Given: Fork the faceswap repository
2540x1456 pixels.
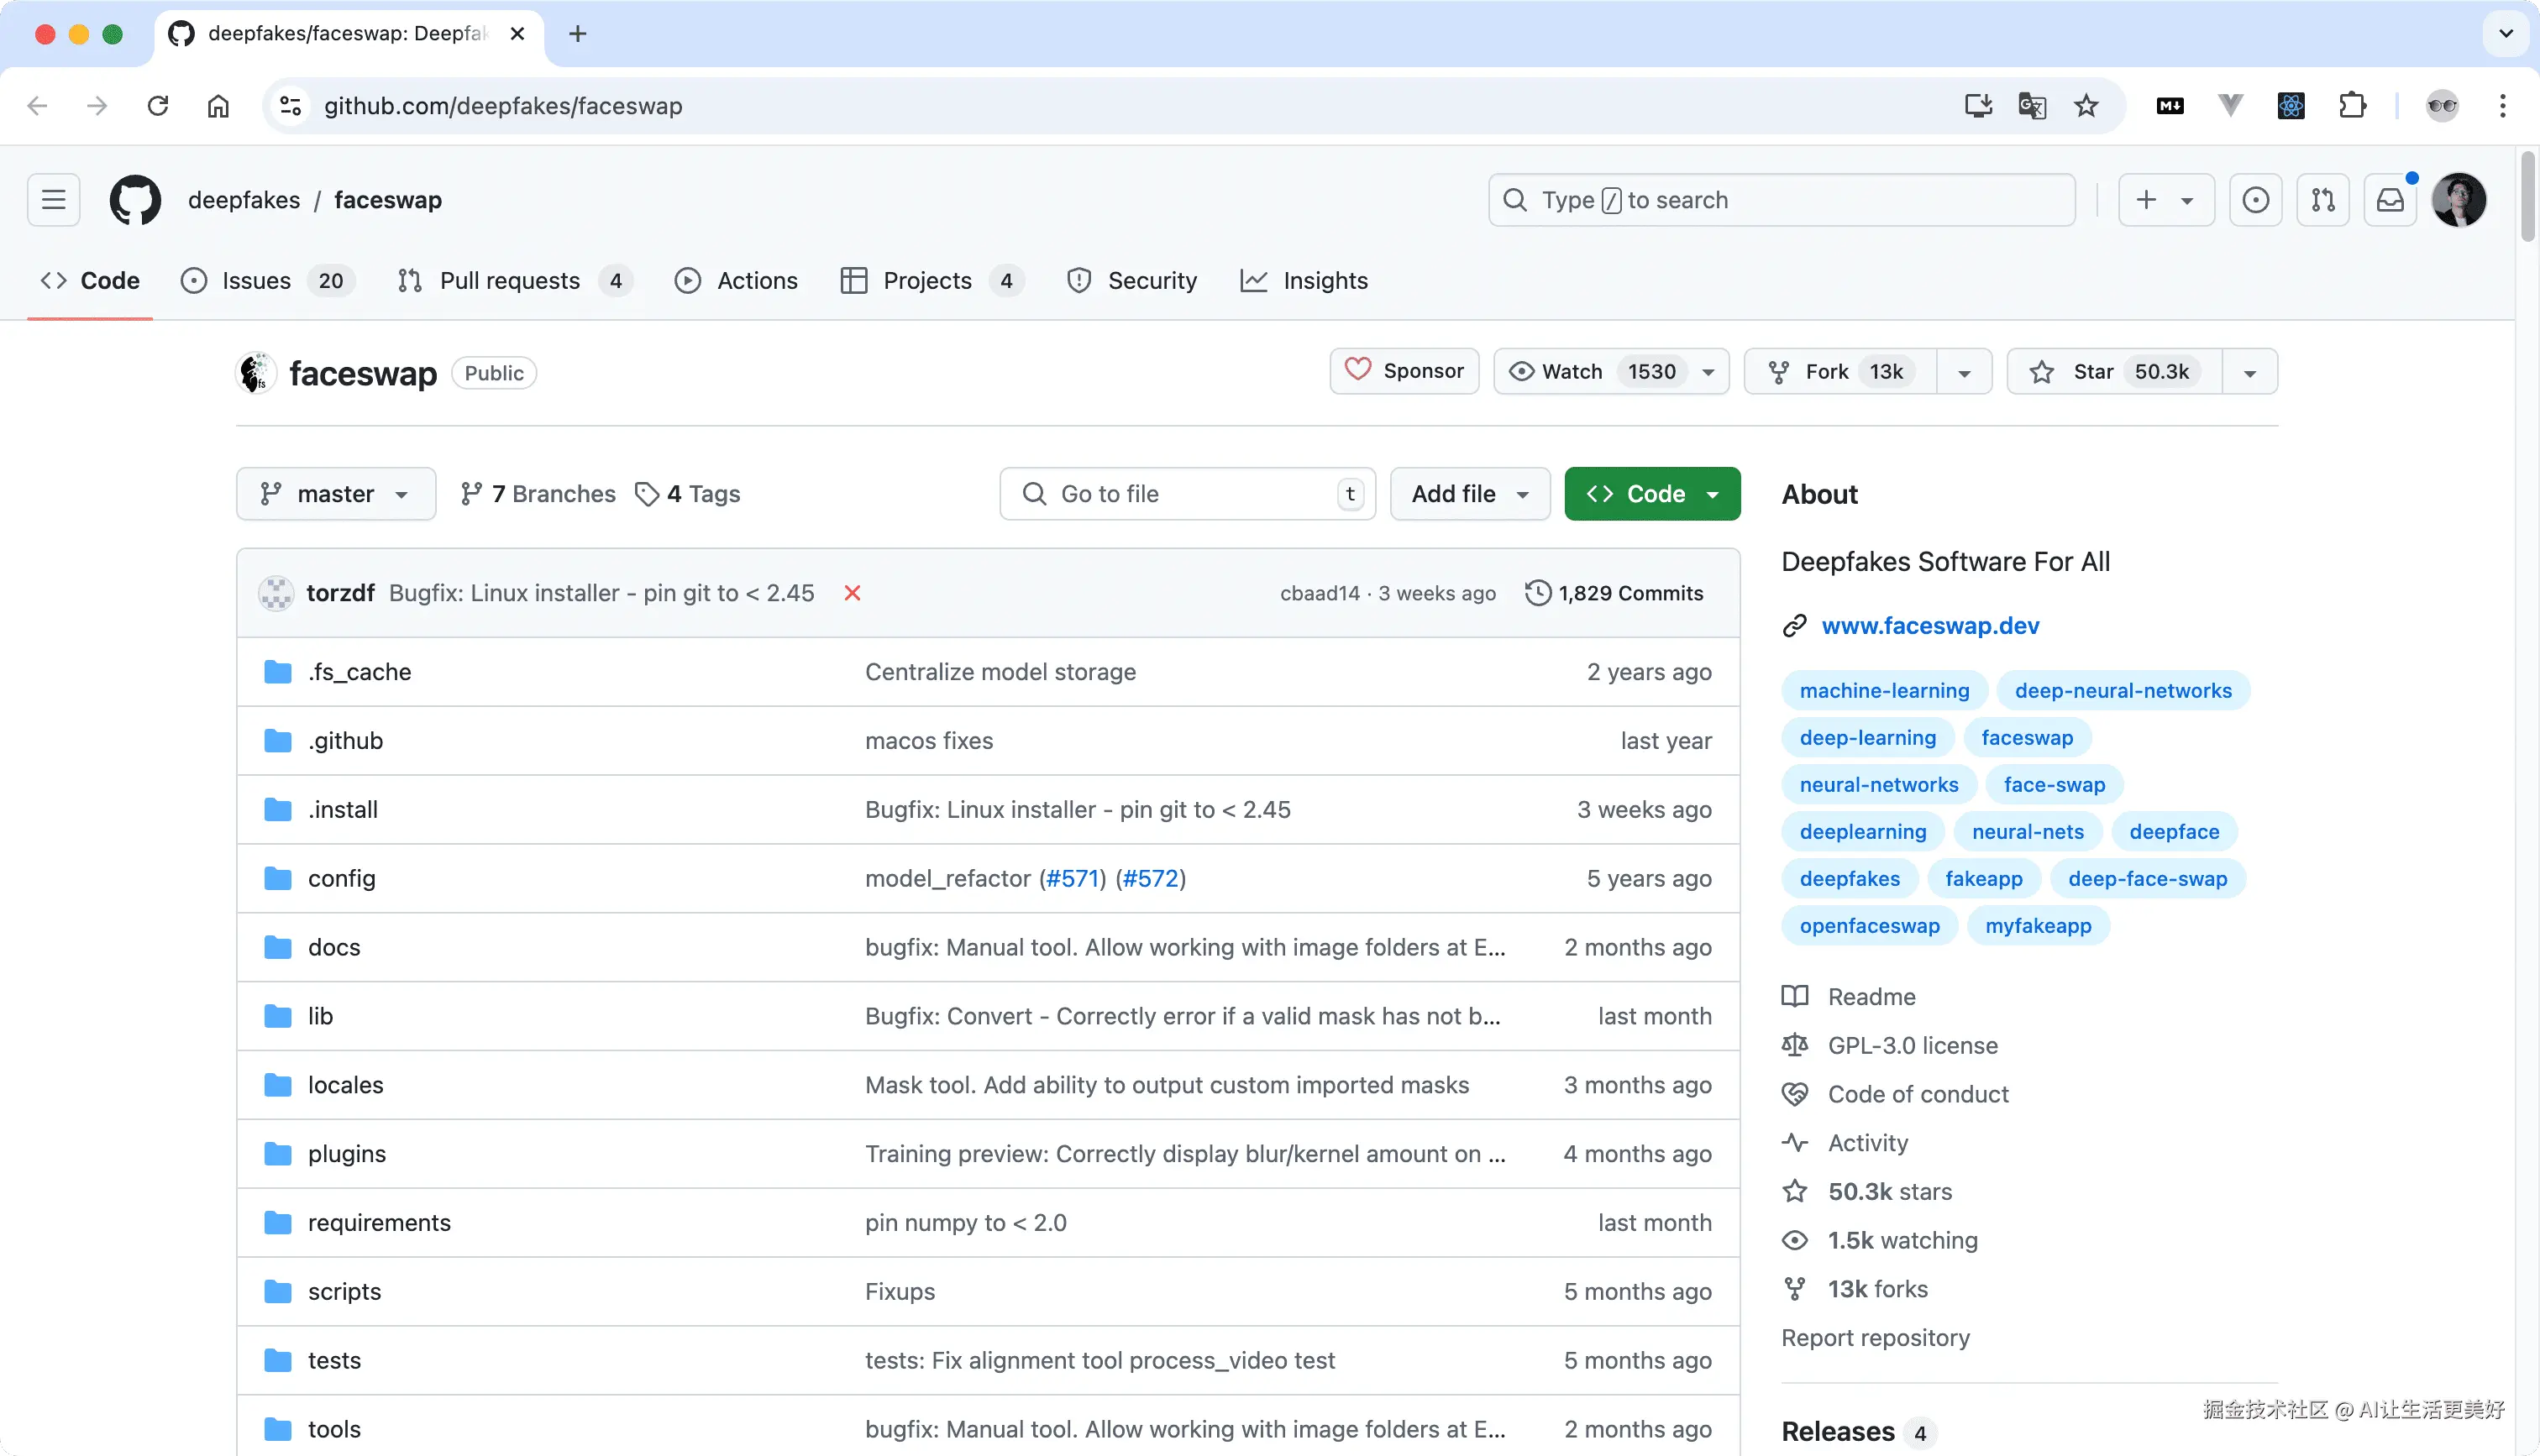Looking at the screenshot, I should coord(1841,372).
